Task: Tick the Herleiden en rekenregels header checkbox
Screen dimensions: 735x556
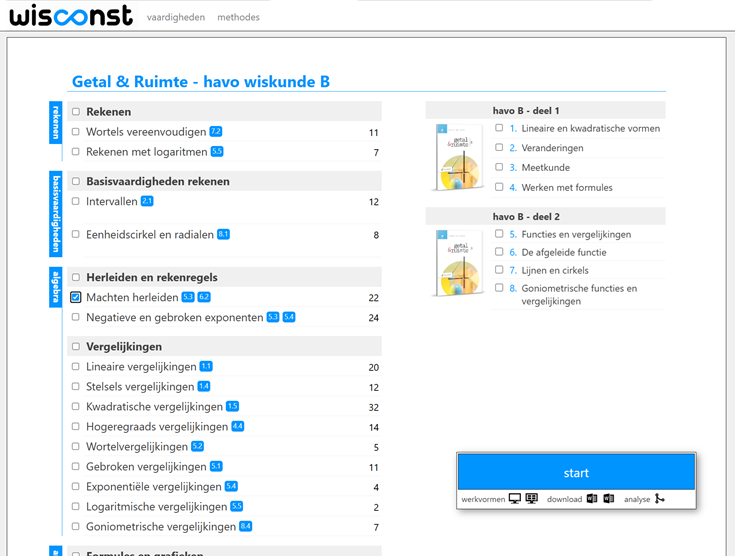Action: click(x=76, y=277)
